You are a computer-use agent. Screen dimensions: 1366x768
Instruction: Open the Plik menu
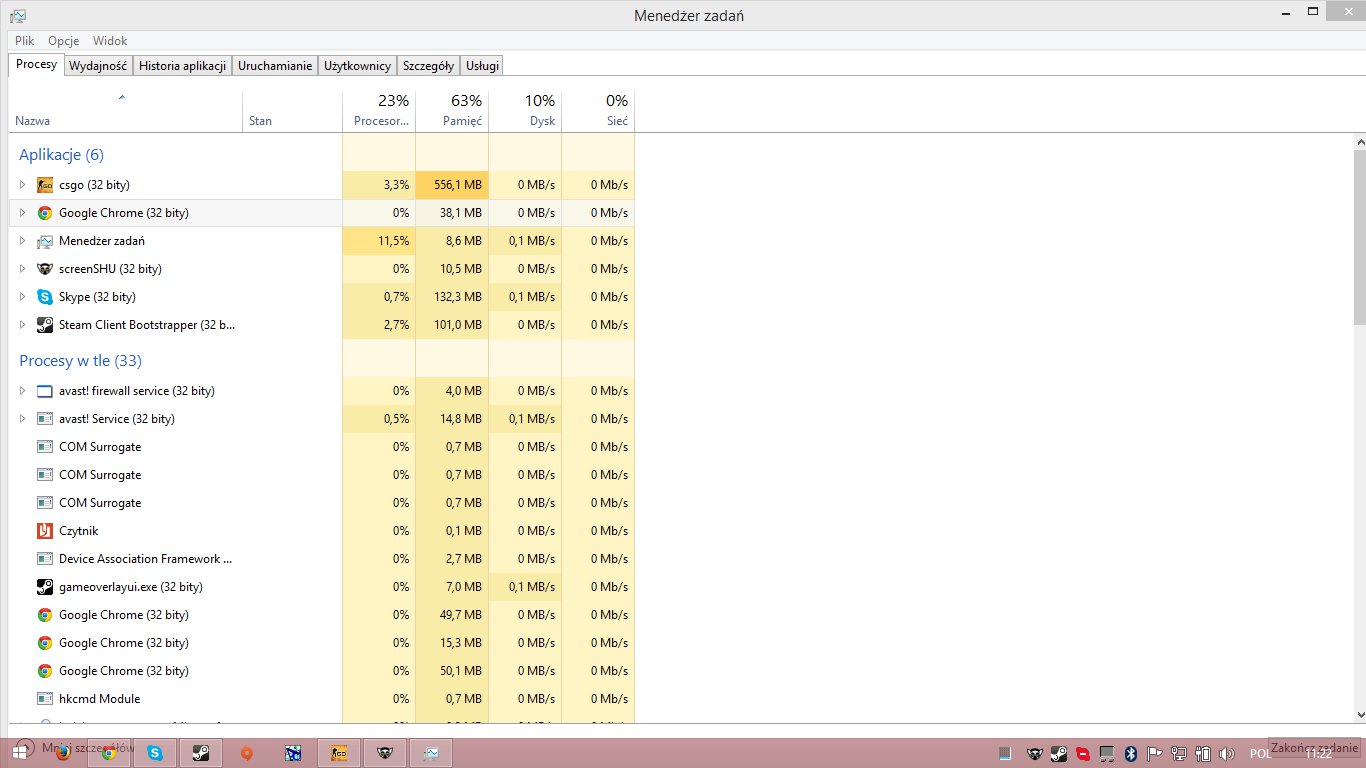25,41
